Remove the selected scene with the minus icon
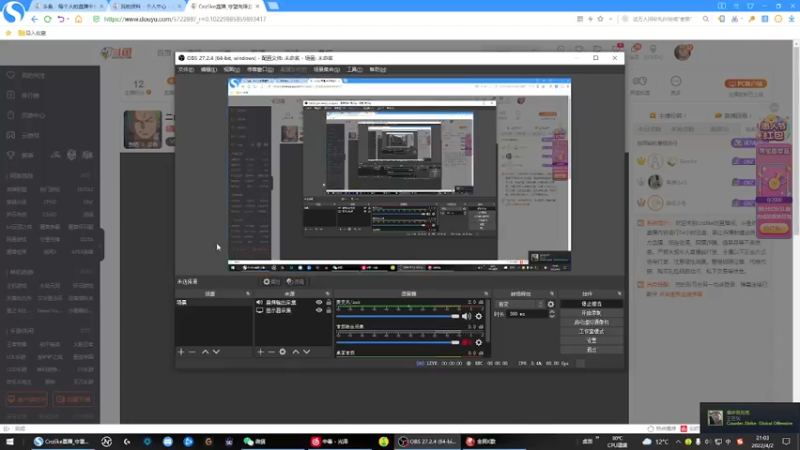The width and height of the screenshot is (800, 450). coord(192,352)
